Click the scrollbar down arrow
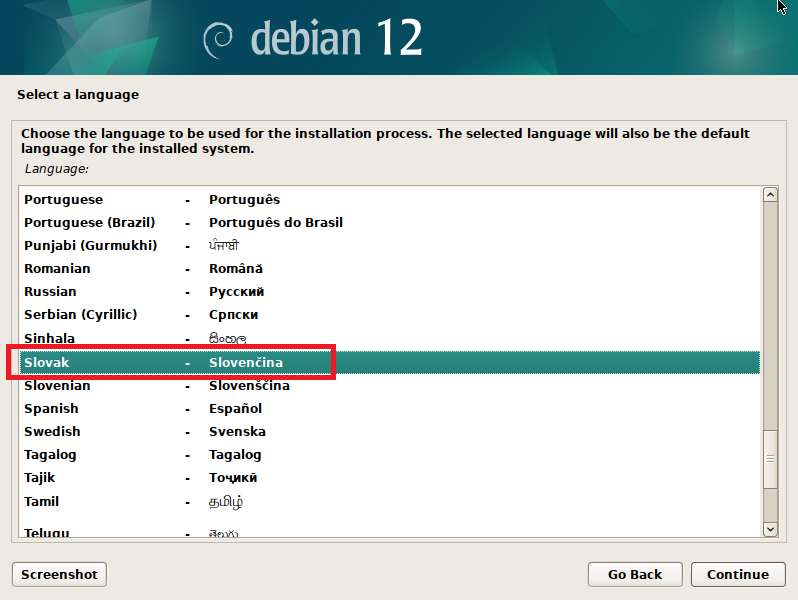 (770, 528)
